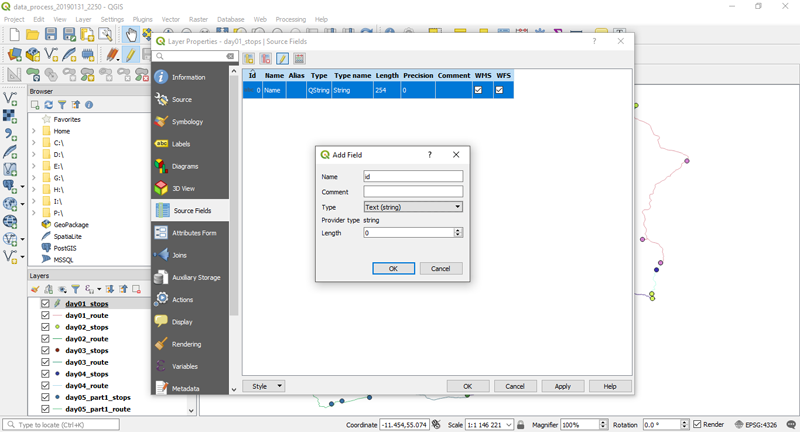The image size is (800, 432).
Task: Open the Add PostGIS Layer dropdown arrow
Action: pyautogui.click(x=22, y=187)
